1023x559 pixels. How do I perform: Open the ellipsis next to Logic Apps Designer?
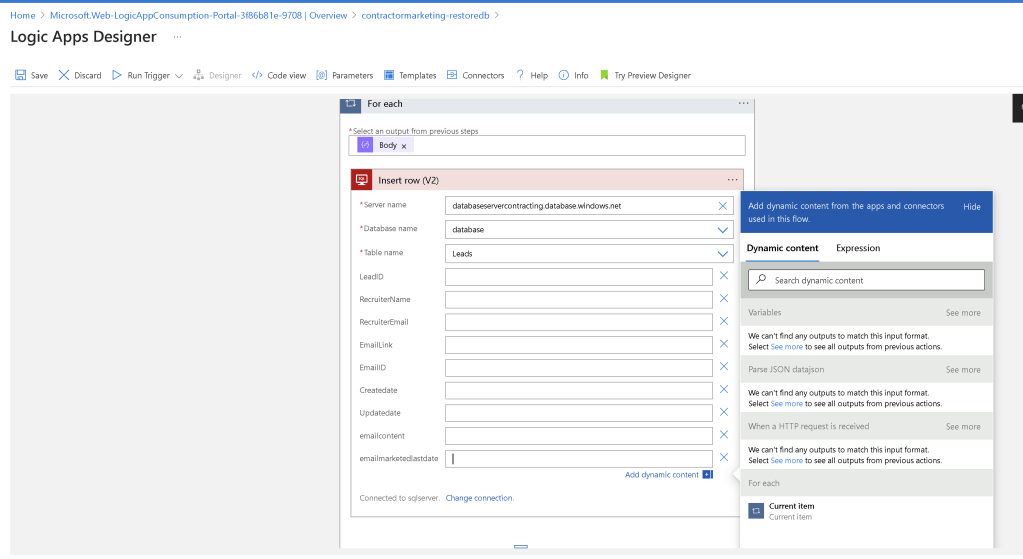177,37
